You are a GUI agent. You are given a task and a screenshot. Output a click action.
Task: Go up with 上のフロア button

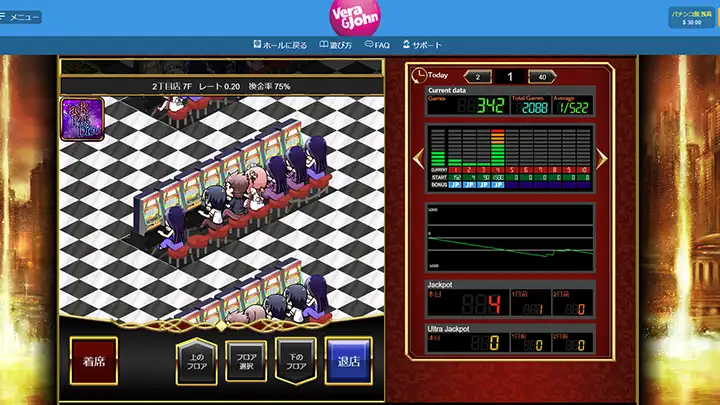[196, 361]
